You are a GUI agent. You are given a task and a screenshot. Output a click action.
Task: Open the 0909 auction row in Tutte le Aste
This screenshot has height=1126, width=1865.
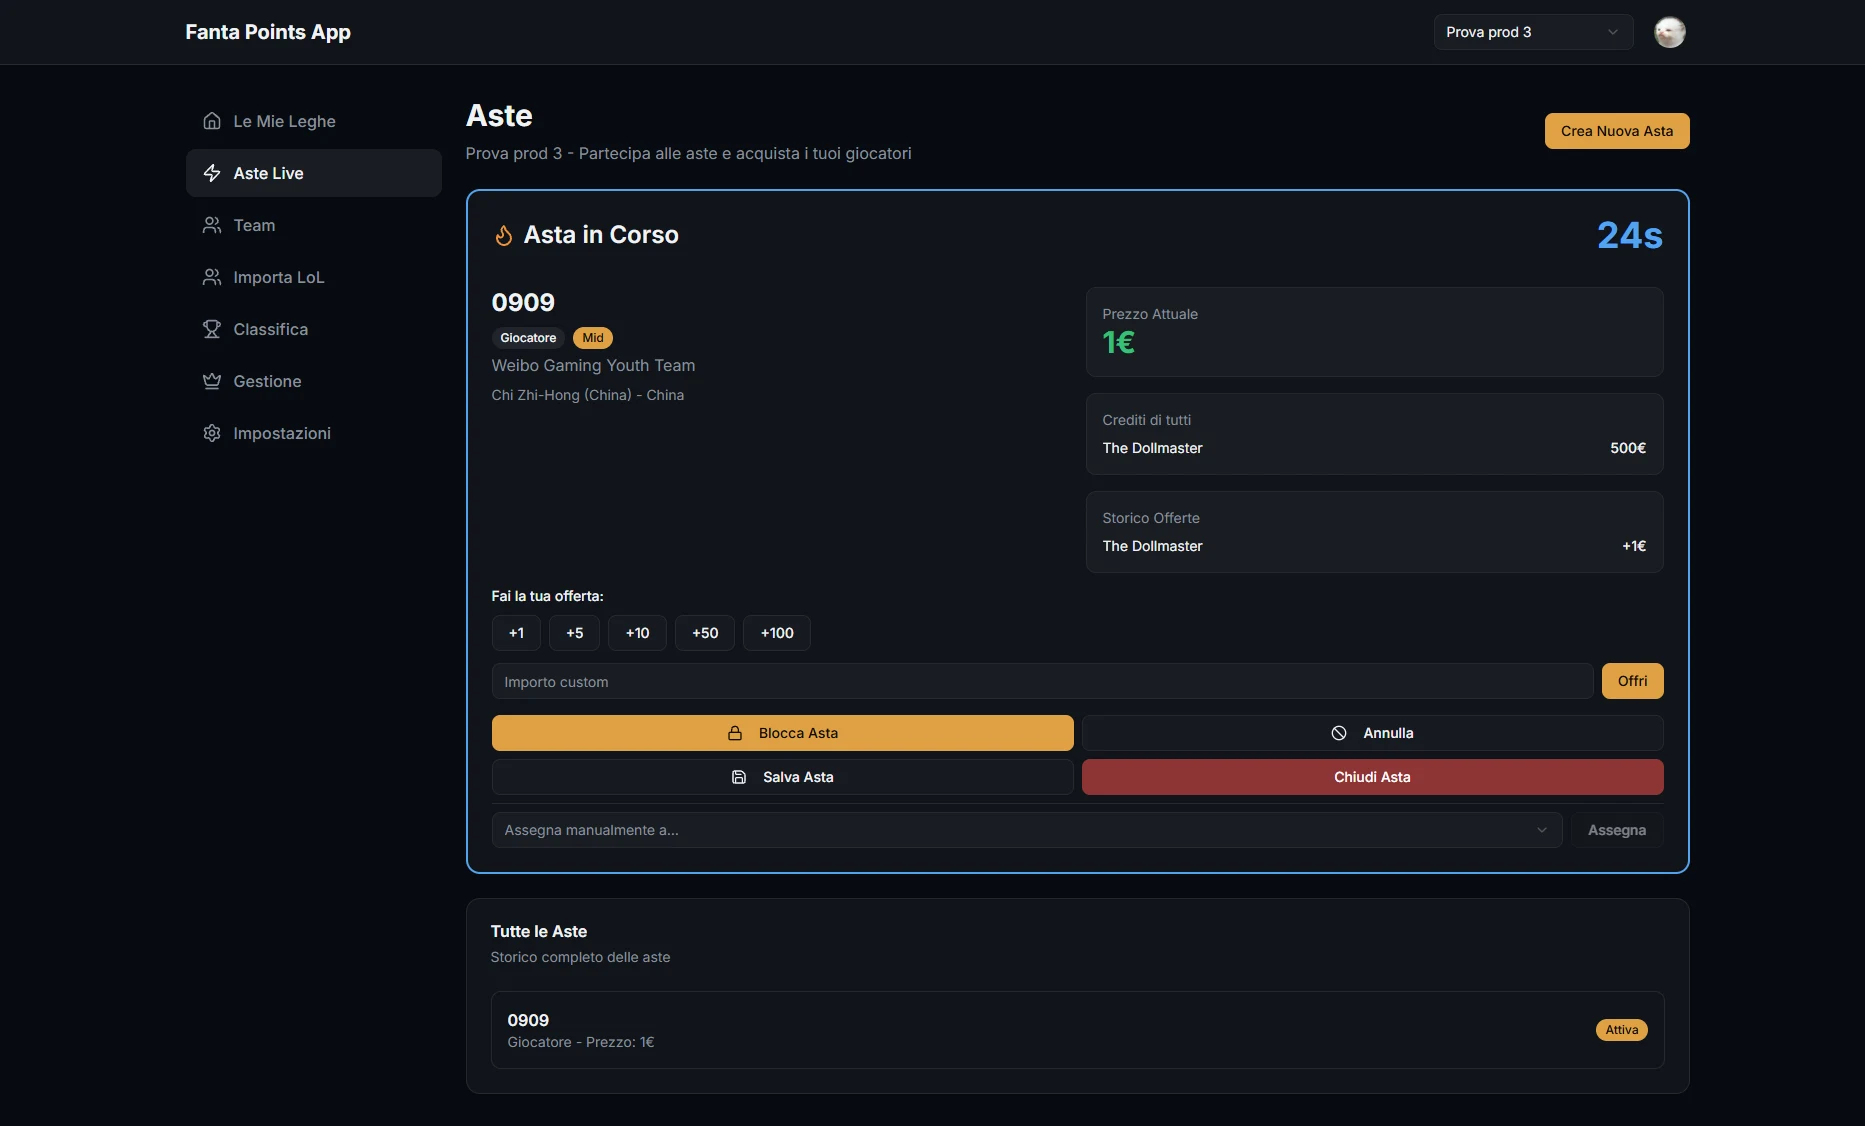click(x=1078, y=1030)
